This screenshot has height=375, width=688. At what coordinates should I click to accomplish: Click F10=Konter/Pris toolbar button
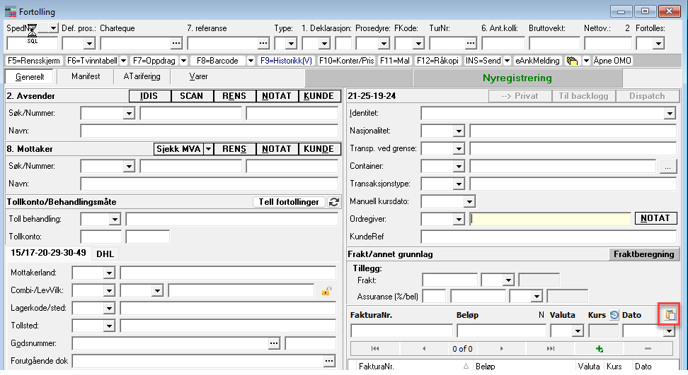click(347, 61)
